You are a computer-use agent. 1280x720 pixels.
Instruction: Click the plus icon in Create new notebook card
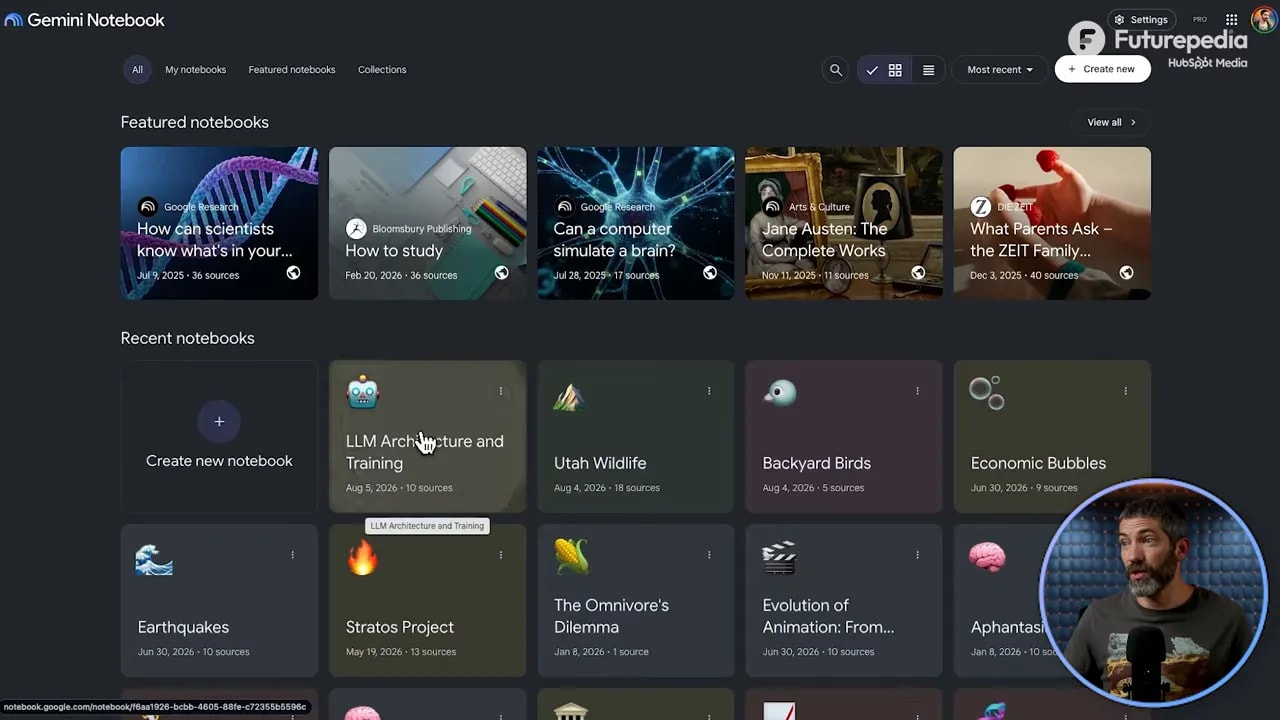tap(219, 421)
